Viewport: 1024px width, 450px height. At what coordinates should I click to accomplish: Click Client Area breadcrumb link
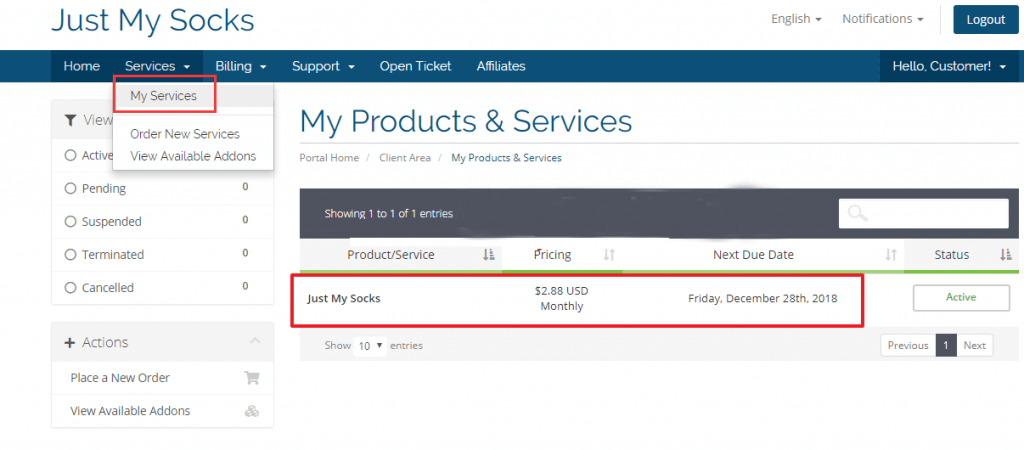[405, 157]
